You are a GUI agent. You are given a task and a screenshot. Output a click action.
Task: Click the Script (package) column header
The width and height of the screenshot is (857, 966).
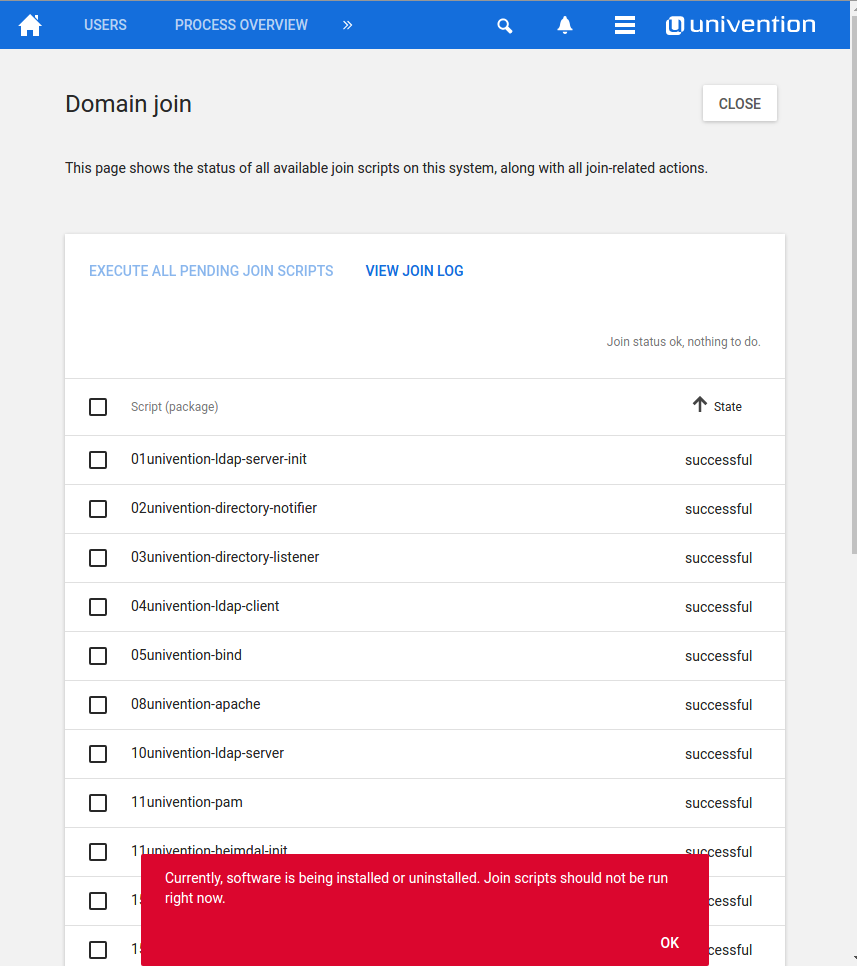[175, 407]
